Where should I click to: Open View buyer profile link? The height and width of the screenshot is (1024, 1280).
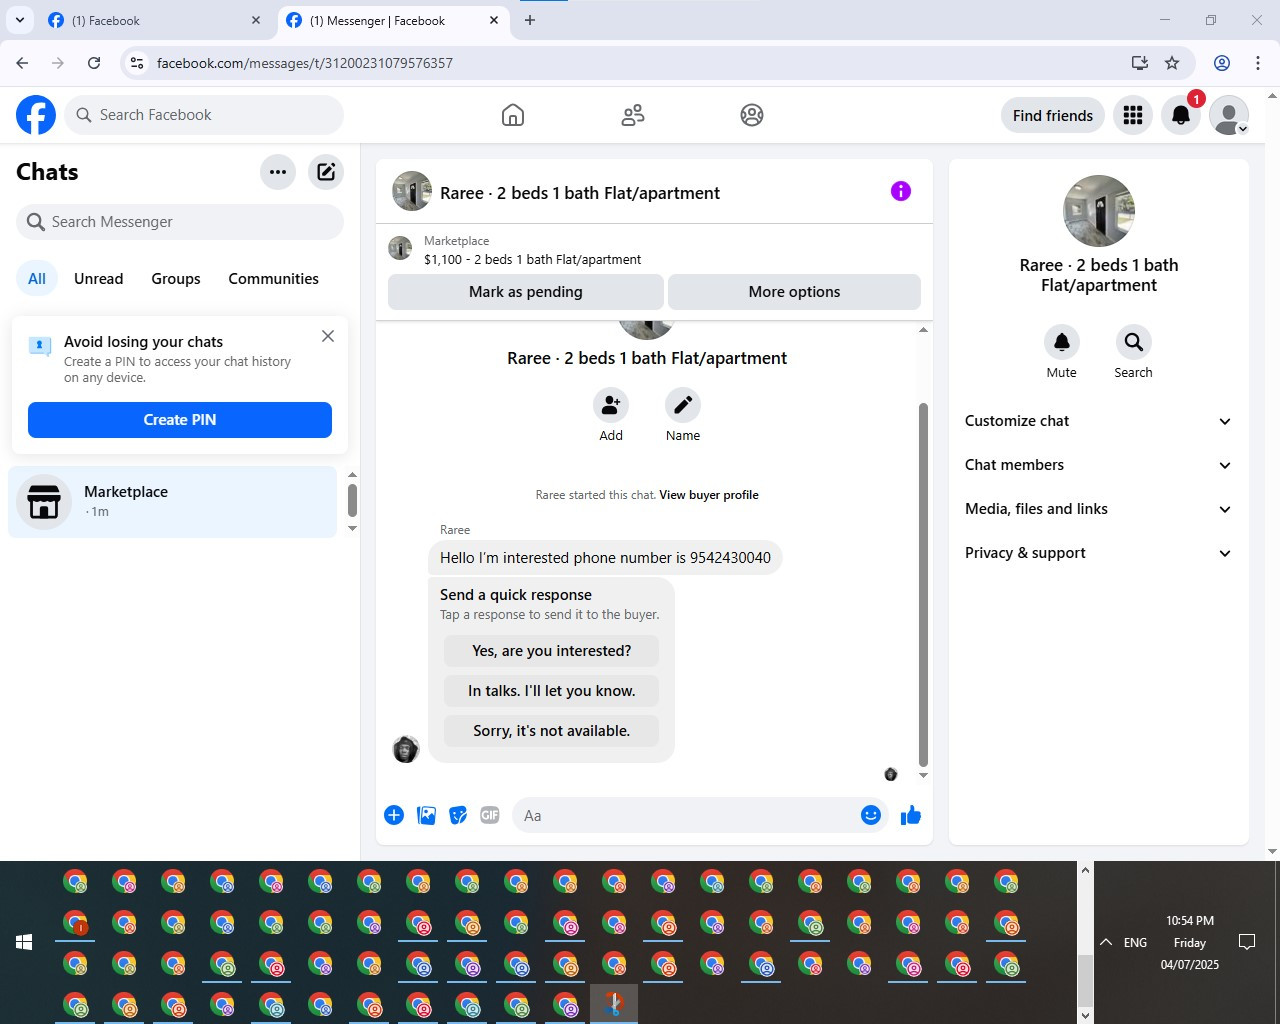pyautogui.click(x=709, y=495)
